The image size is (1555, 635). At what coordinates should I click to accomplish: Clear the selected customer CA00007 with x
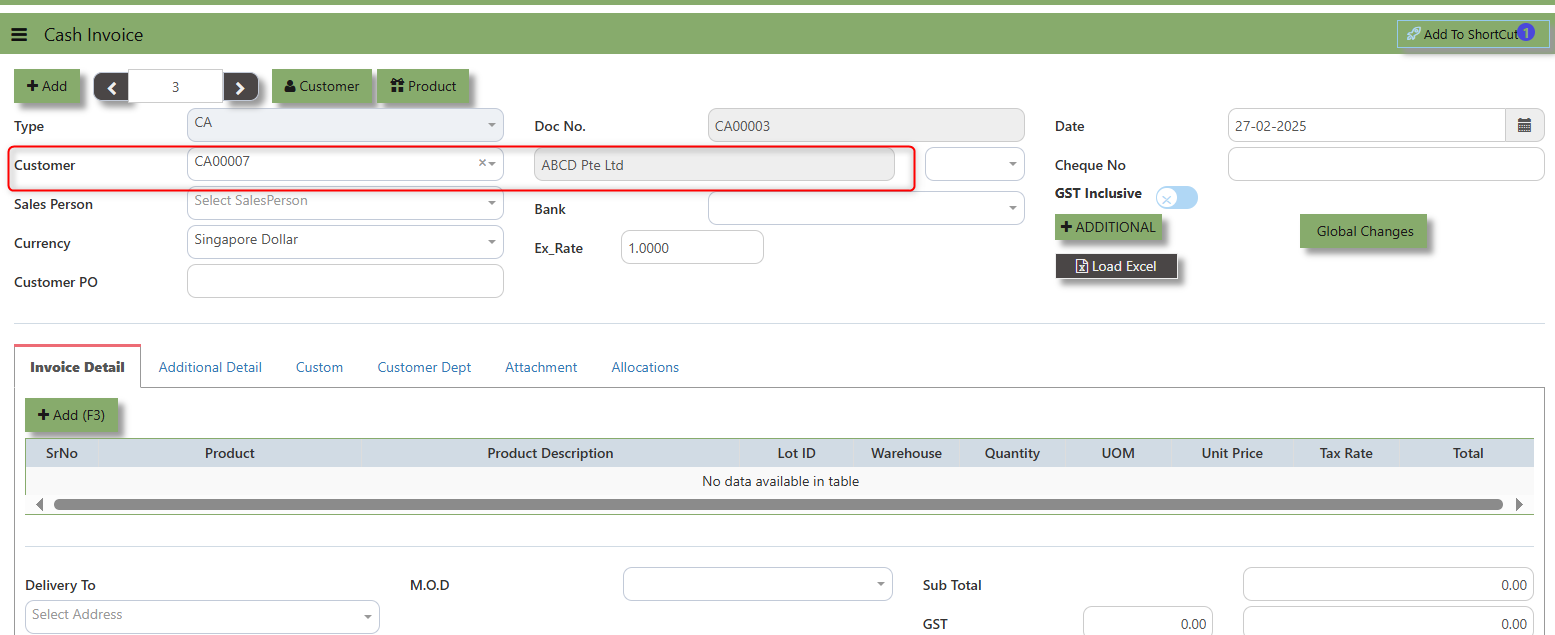click(482, 162)
